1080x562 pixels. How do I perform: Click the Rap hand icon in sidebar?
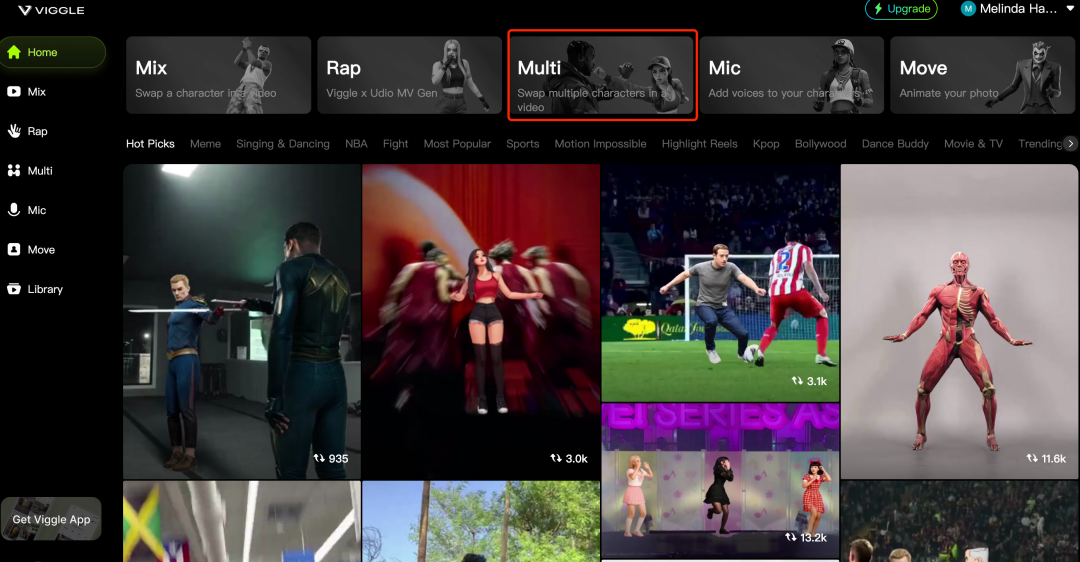(14, 131)
